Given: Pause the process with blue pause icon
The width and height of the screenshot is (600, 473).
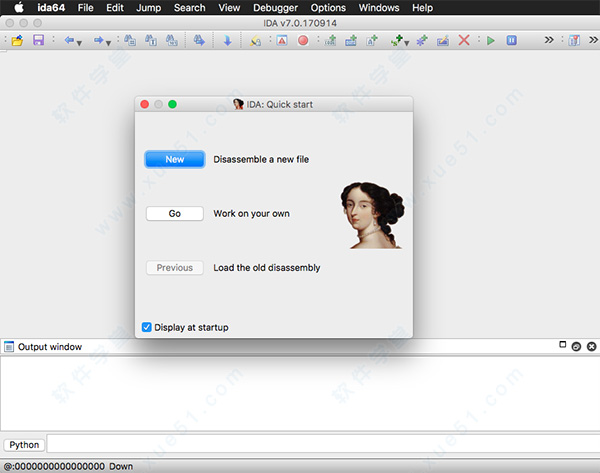Looking at the screenshot, I should tap(512, 40).
